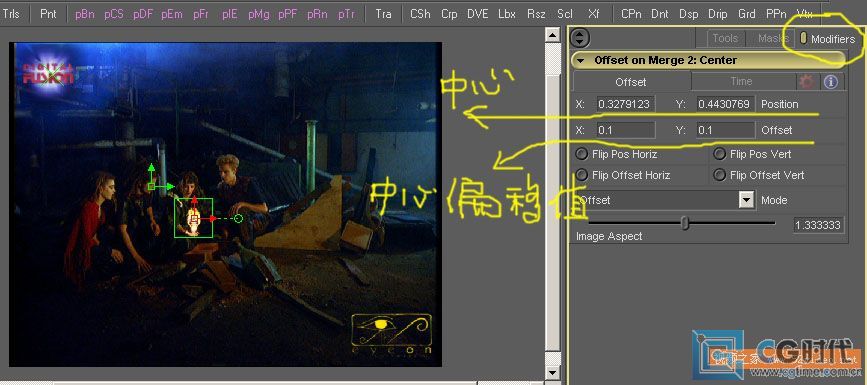The image size is (867, 385).
Task: Click the viewer scrollbar up arrow
Action: pos(551,36)
